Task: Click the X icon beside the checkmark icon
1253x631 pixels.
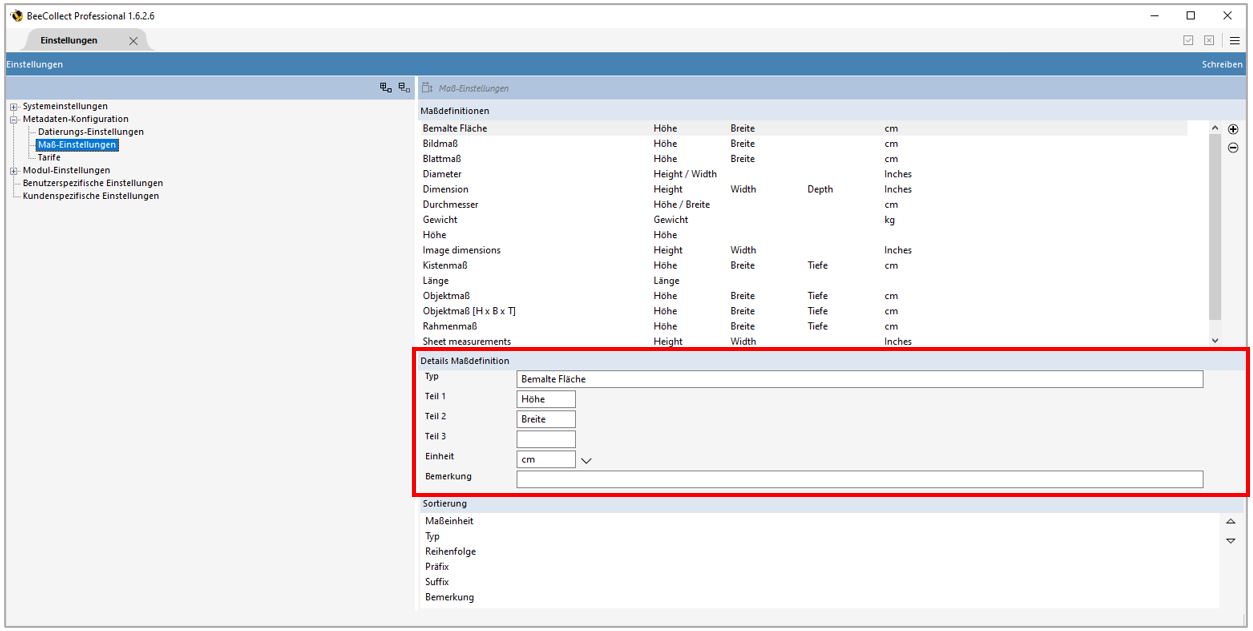Action: tap(1209, 40)
